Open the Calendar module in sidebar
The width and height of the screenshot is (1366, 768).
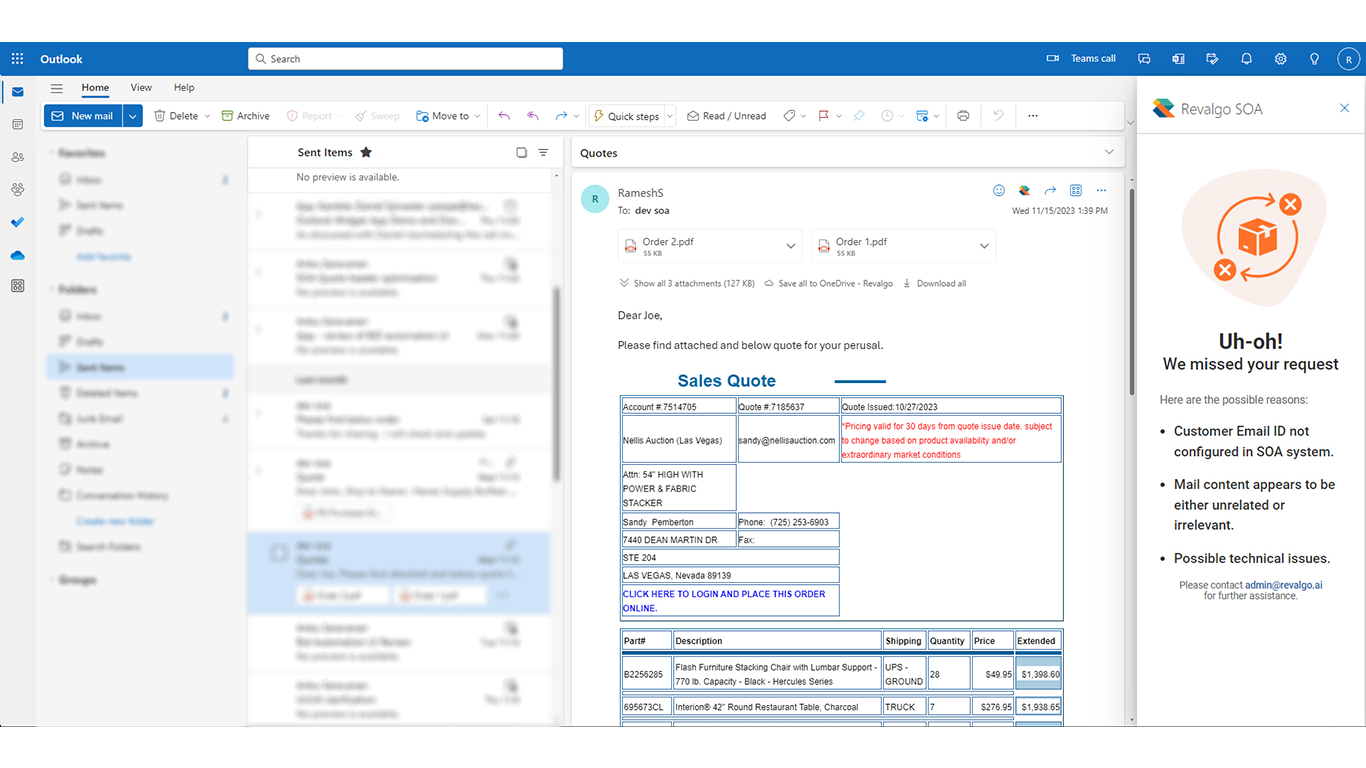[17, 125]
